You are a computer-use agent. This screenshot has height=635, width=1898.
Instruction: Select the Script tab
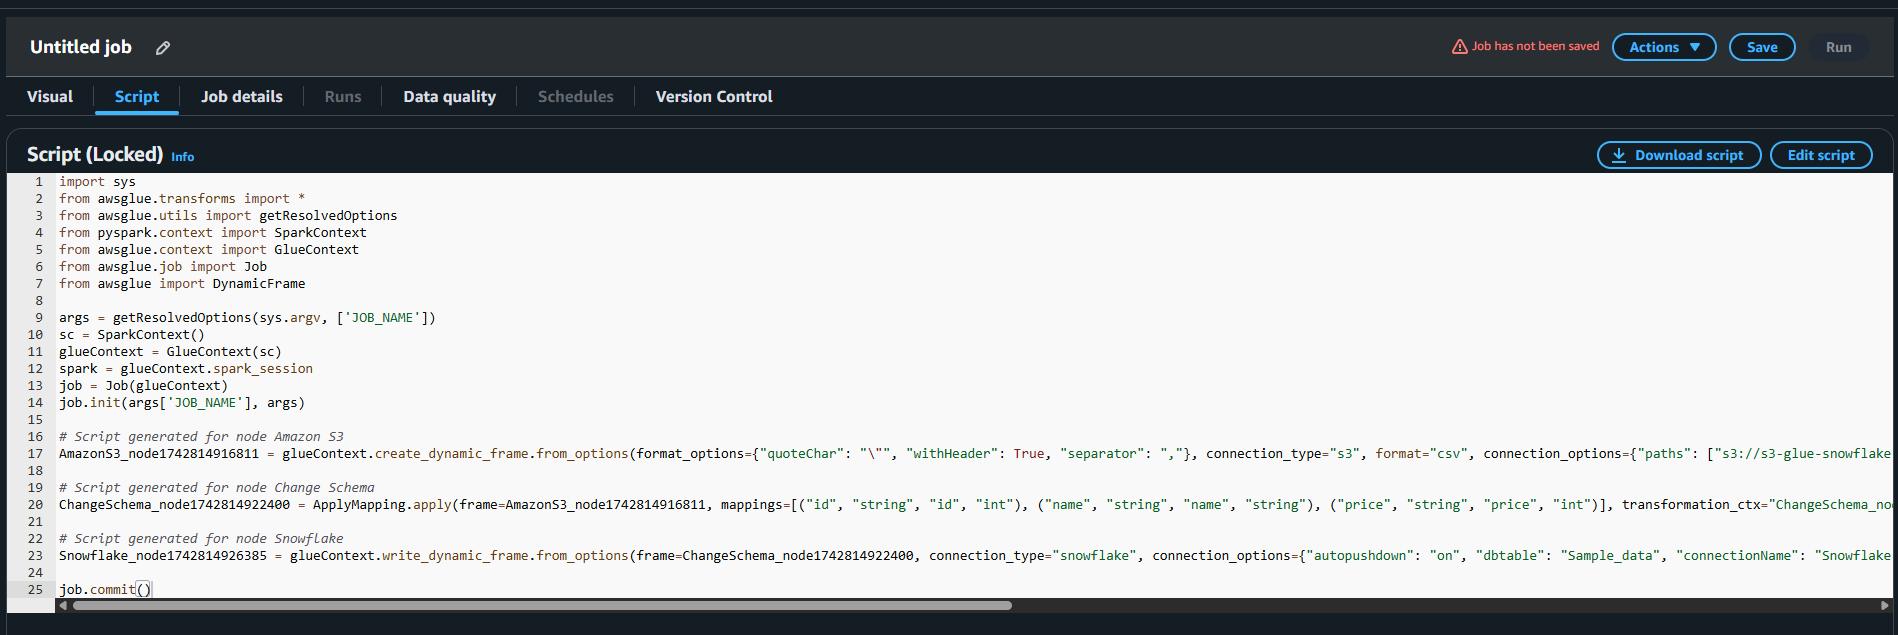coord(137,97)
